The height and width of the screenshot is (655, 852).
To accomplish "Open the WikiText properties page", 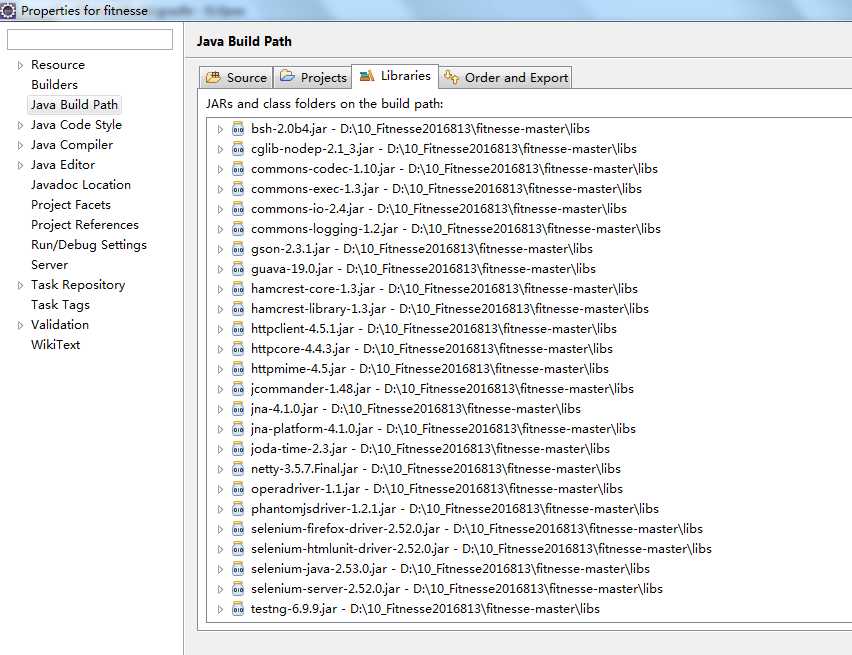I will 55,345.
